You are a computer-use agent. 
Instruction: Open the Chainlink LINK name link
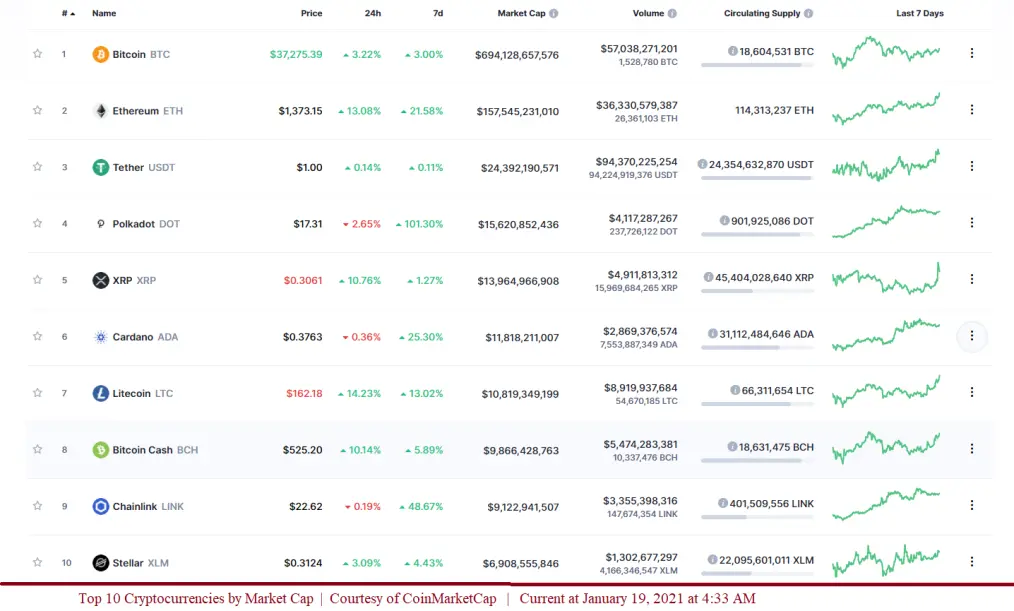148,506
